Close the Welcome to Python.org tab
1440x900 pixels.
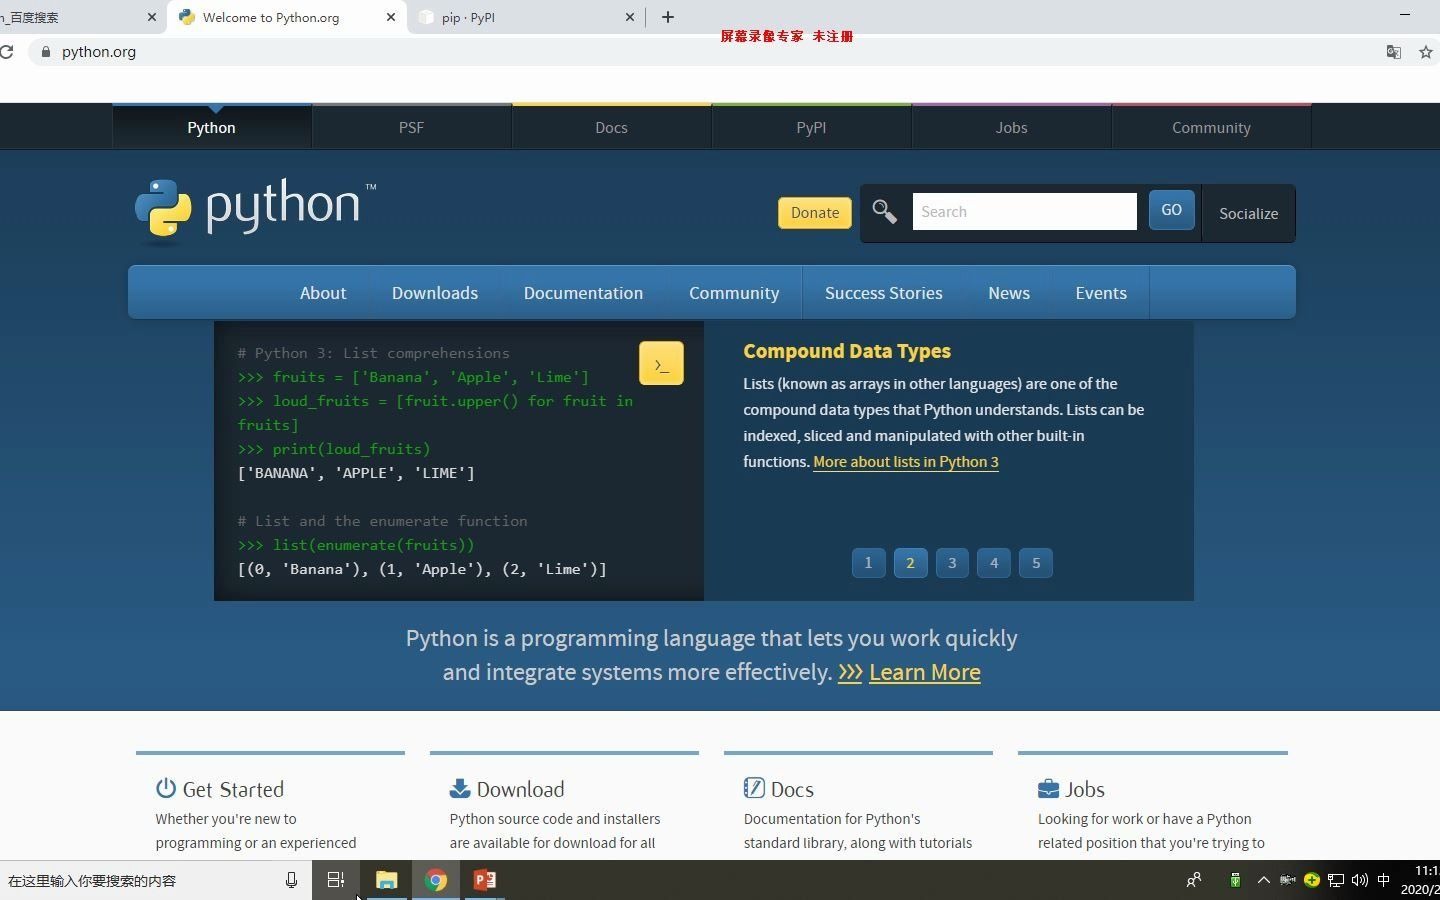coord(391,17)
